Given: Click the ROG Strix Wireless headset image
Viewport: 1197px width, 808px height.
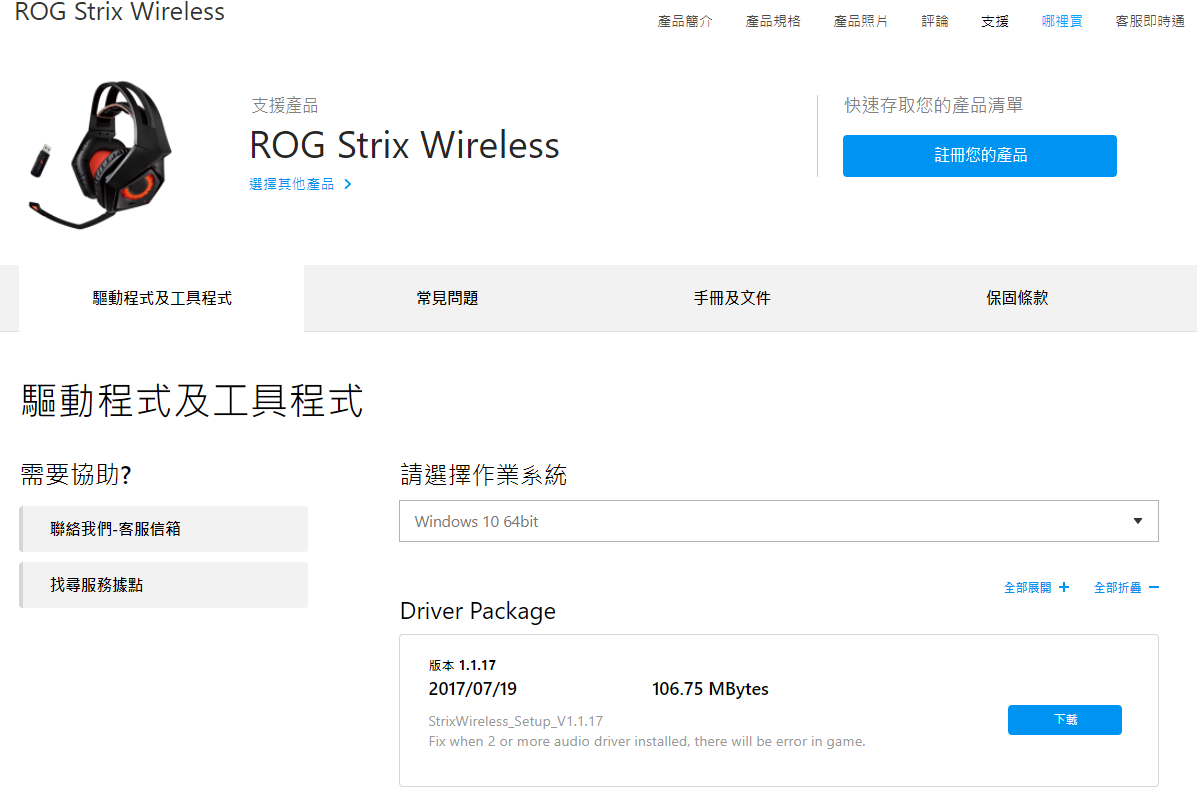Looking at the screenshot, I should [101, 154].
